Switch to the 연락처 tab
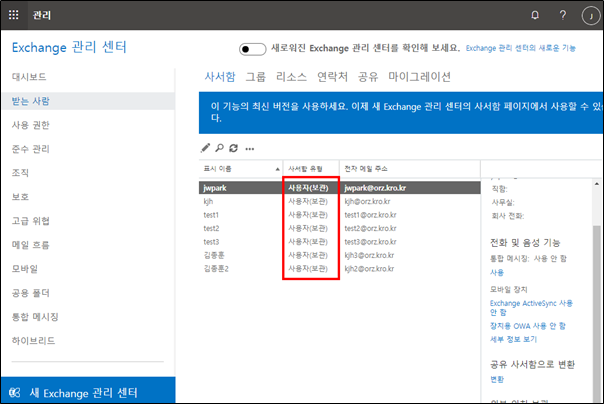 pyautogui.click(x=332, y=77)
